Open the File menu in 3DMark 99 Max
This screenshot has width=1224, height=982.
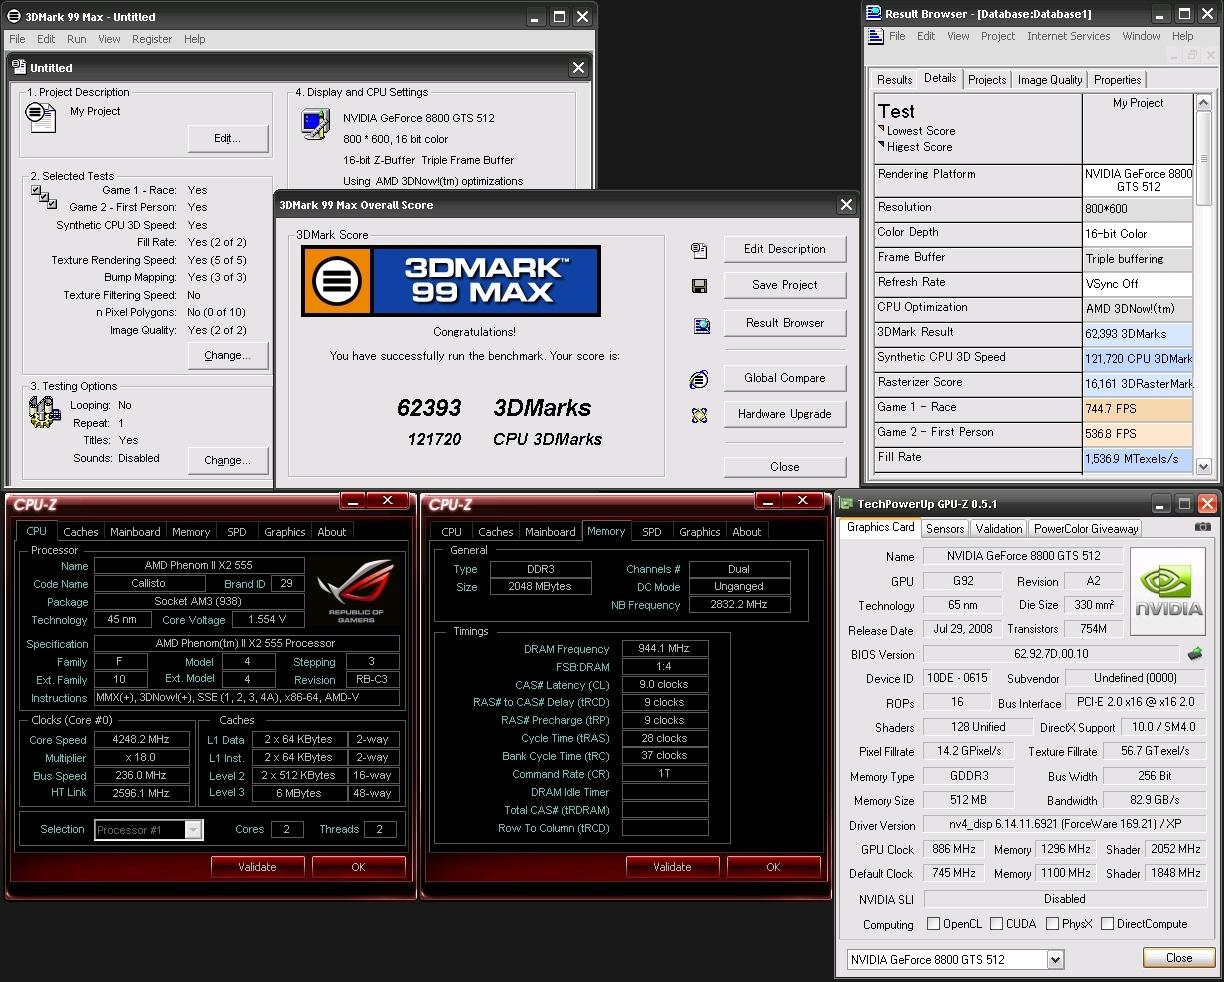(x=17, y=39)
